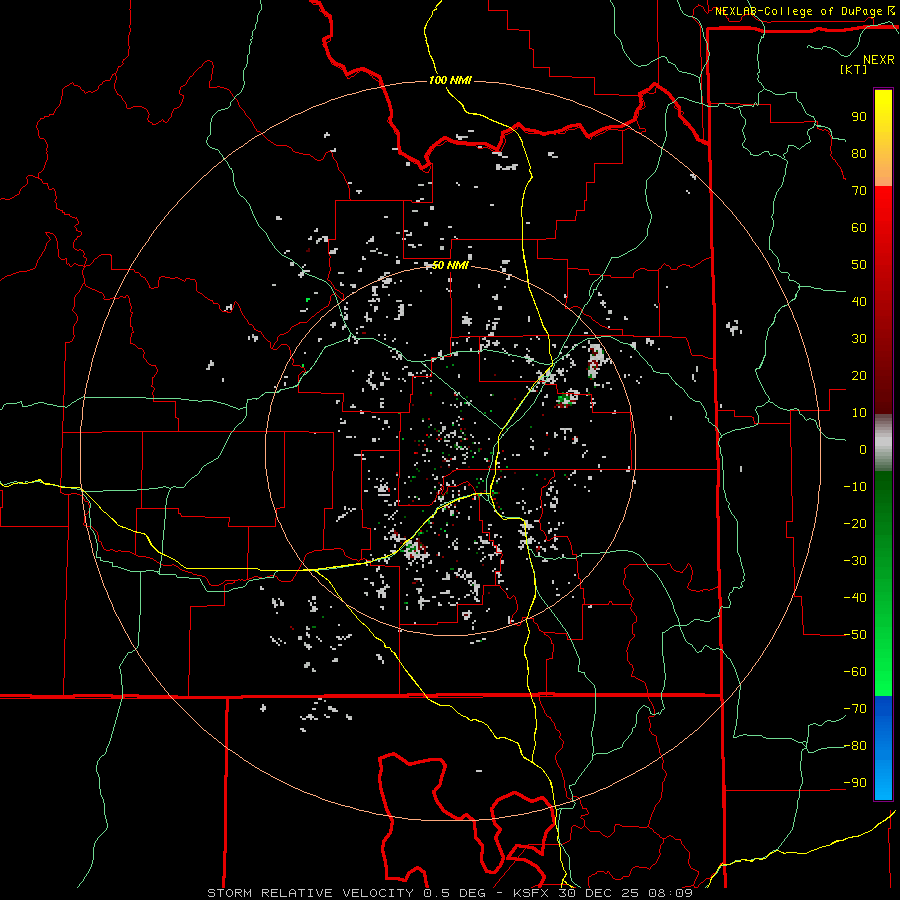
Task: Click the NEXLAB-College of DuPage credit text
Action: [798, 11]
